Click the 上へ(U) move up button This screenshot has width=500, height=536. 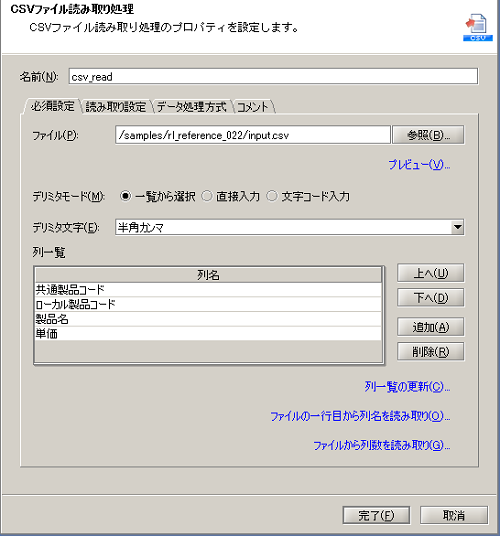[431, 273]
